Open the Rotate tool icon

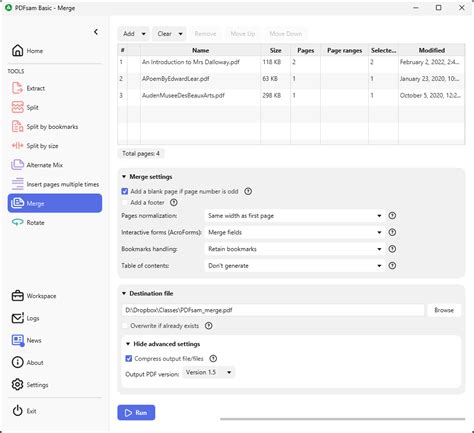[x=17, y=222]
